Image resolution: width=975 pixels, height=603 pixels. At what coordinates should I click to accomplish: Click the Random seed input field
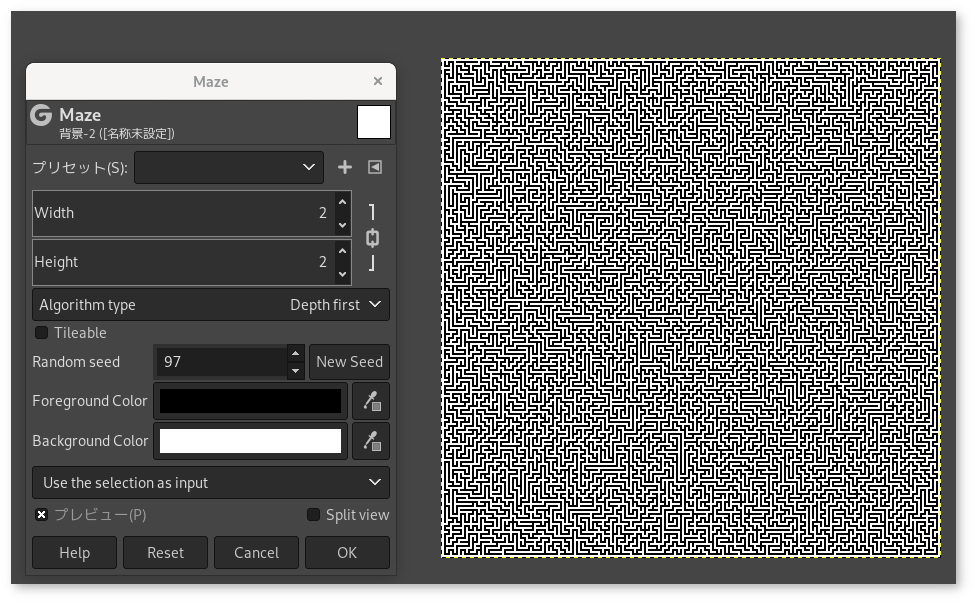[x=220, y=362]
